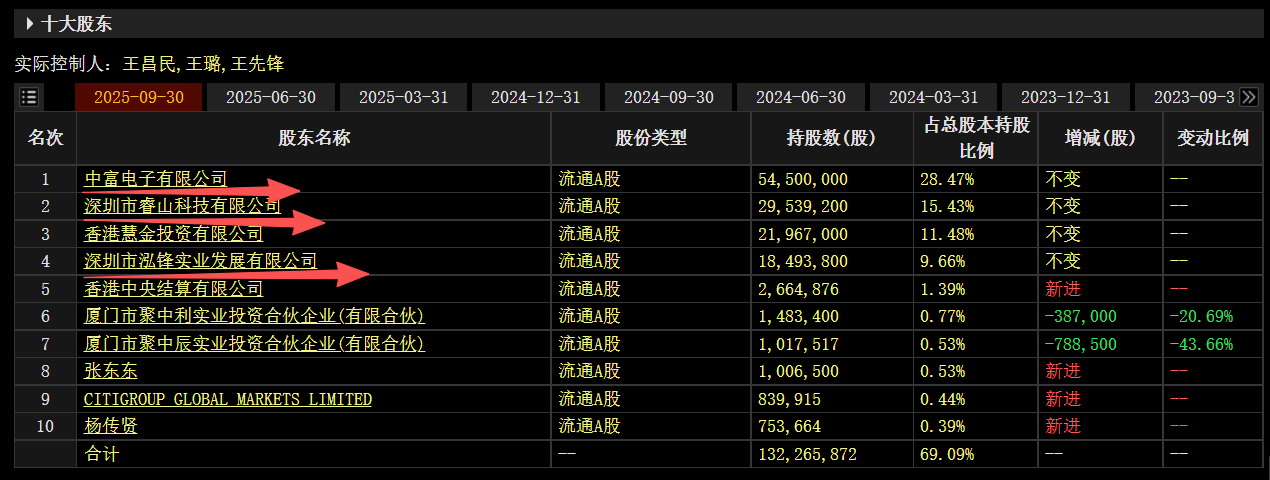This screenshot has height=480, width=1270.
Task: Open 深圳市泓锋实业发展有限公司 details
Action: tap(200, 261)
